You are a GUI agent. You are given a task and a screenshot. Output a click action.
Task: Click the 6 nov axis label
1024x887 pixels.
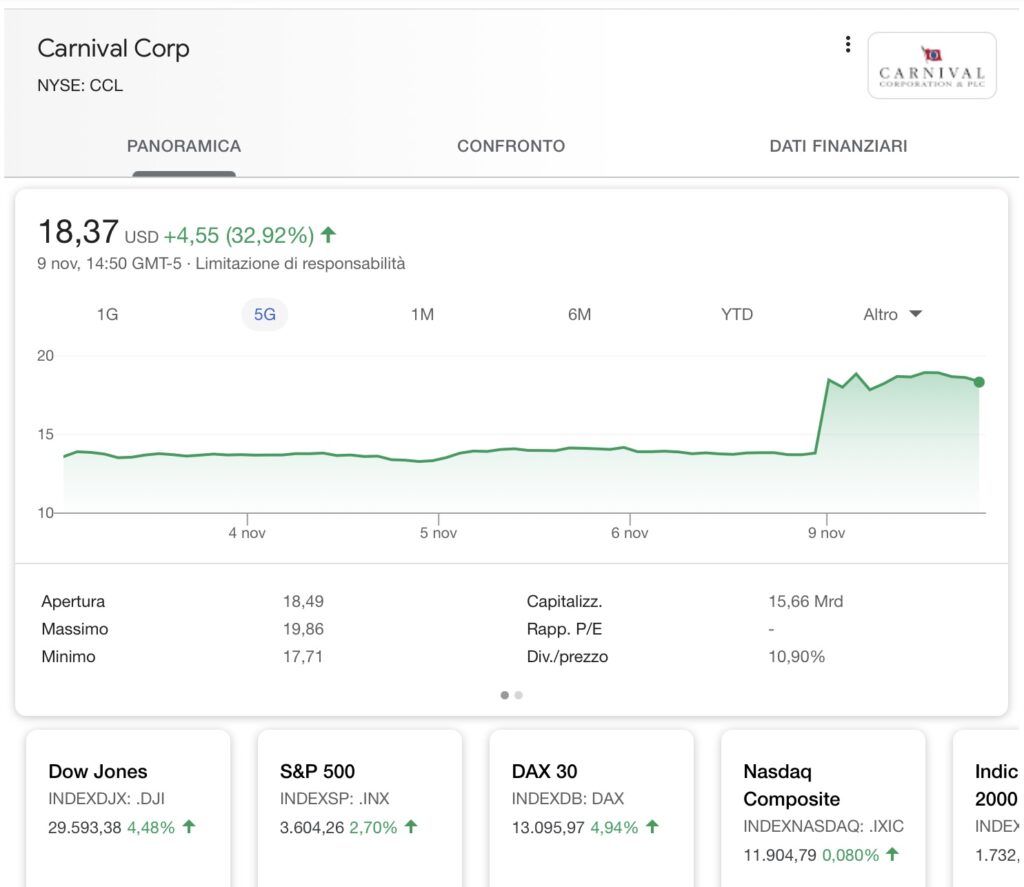[630, 533]
